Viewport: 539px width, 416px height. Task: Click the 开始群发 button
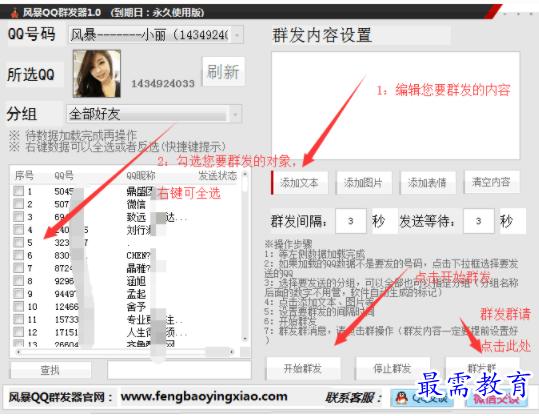[303, 369]
